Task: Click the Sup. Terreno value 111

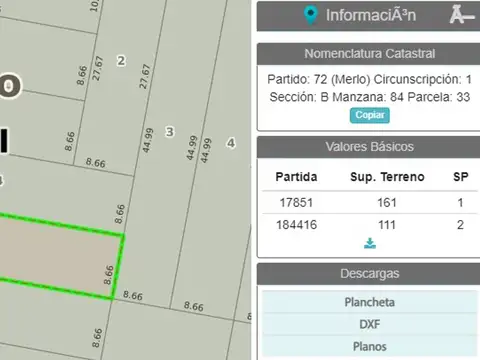Action: [387, 225]
